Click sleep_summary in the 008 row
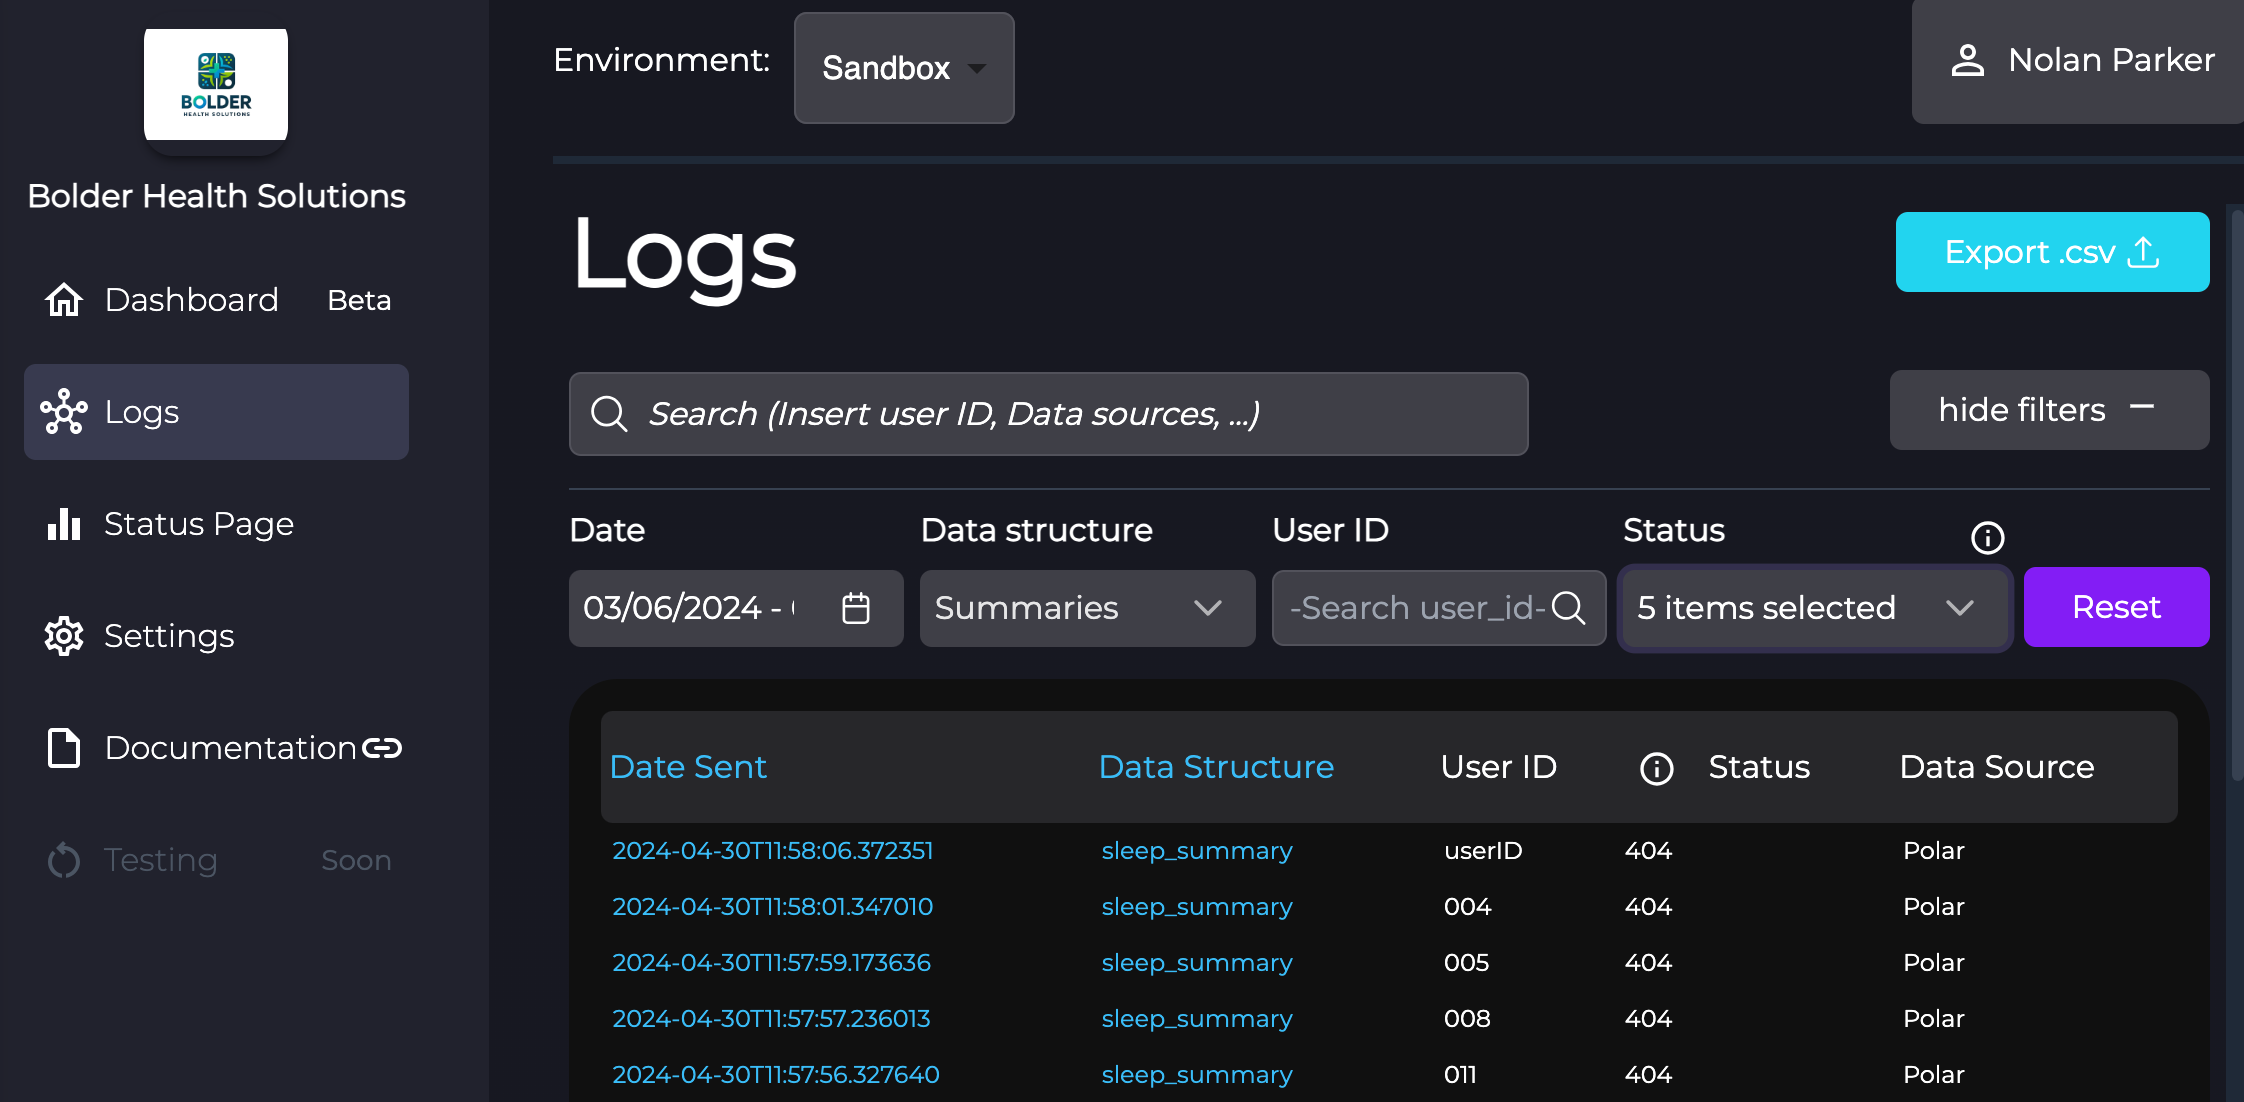Viewport: 2244px width, 1102px height. tap(1197, 1019)
